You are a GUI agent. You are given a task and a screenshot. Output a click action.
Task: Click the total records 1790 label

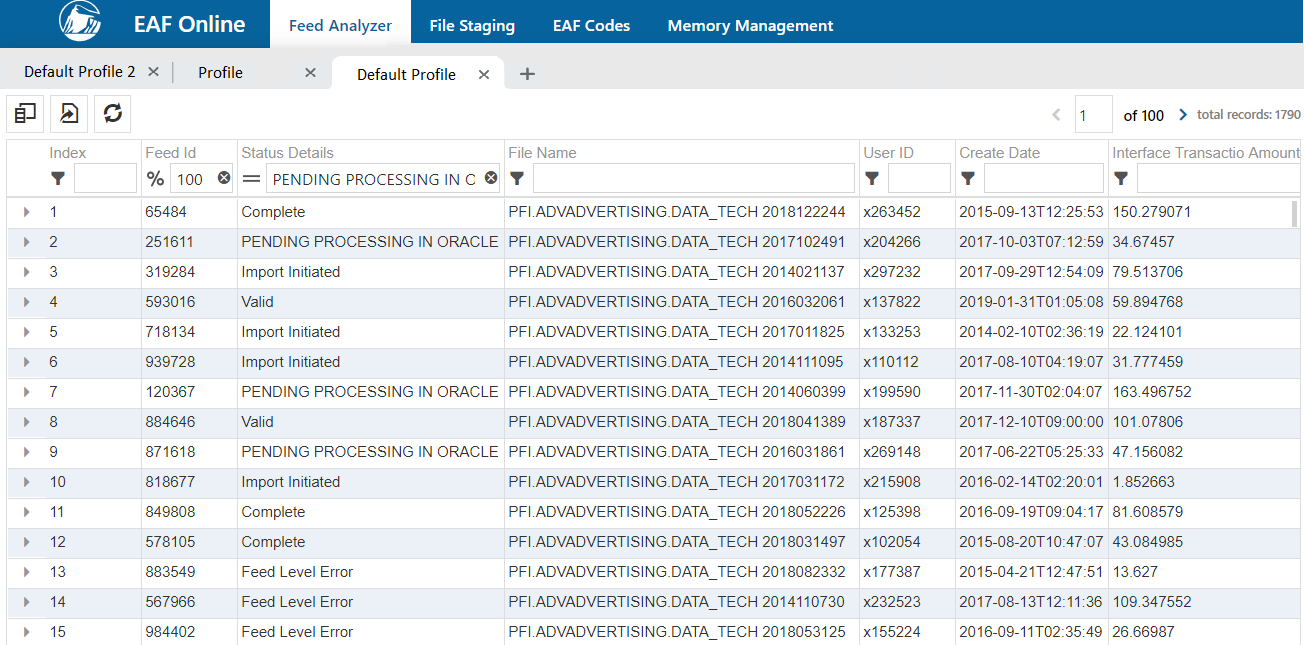(x=1249, y=115)
